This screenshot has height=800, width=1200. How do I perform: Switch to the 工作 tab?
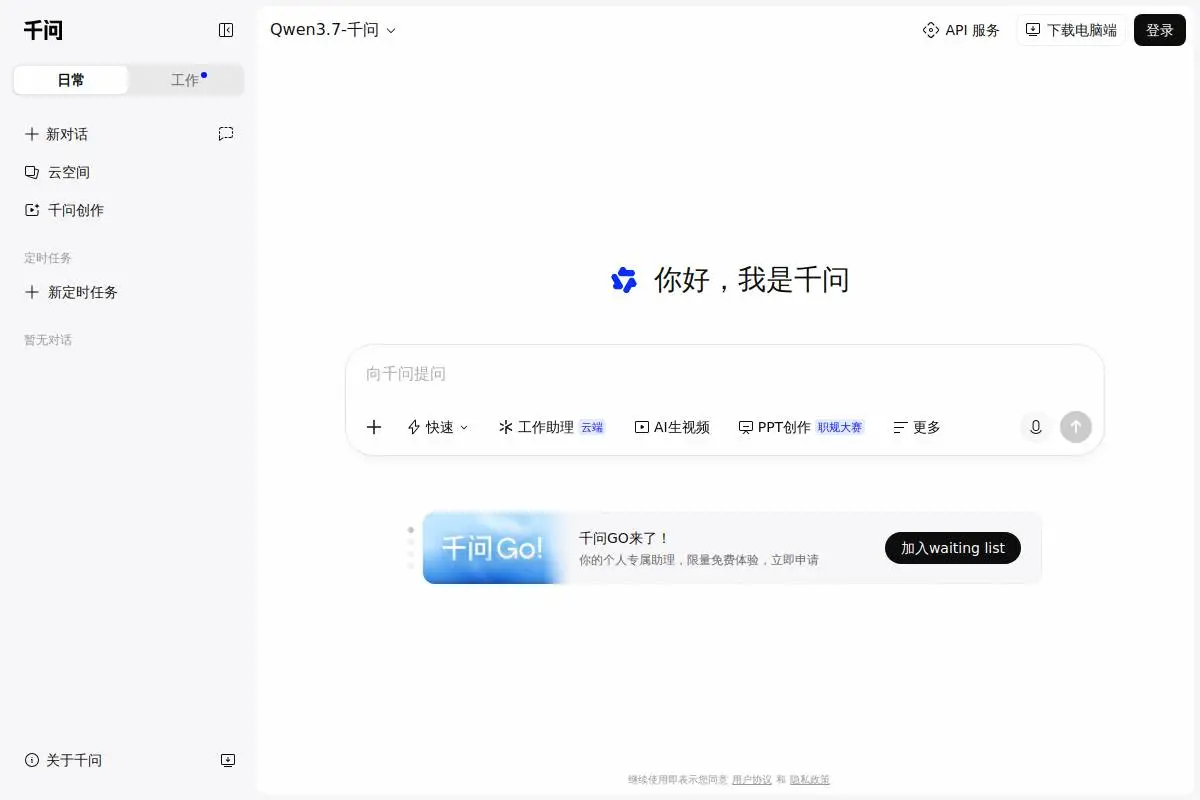coord(186,80)
